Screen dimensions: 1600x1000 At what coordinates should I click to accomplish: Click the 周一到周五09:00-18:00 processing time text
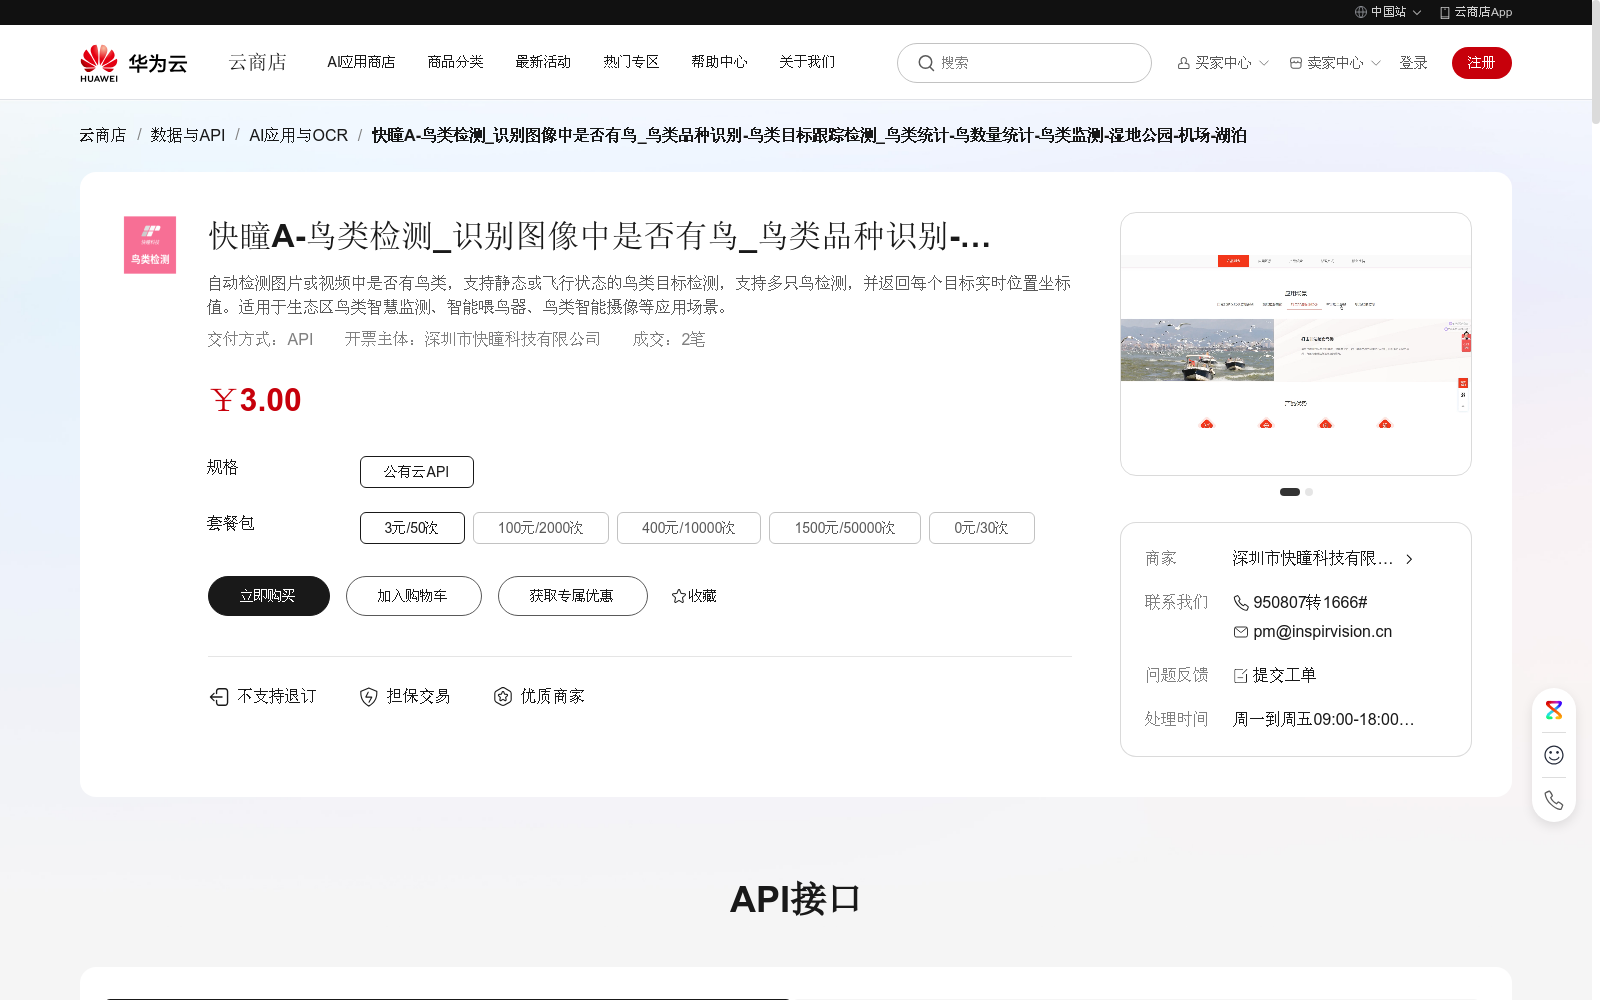(x=1323, y=720)
